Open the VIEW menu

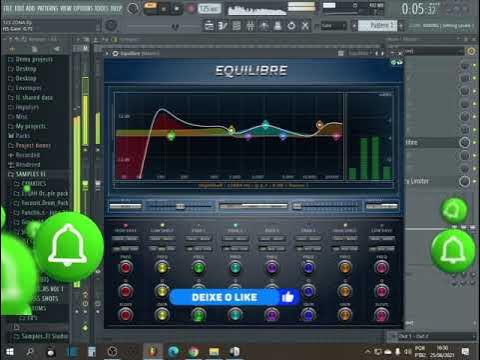(66, 8)
